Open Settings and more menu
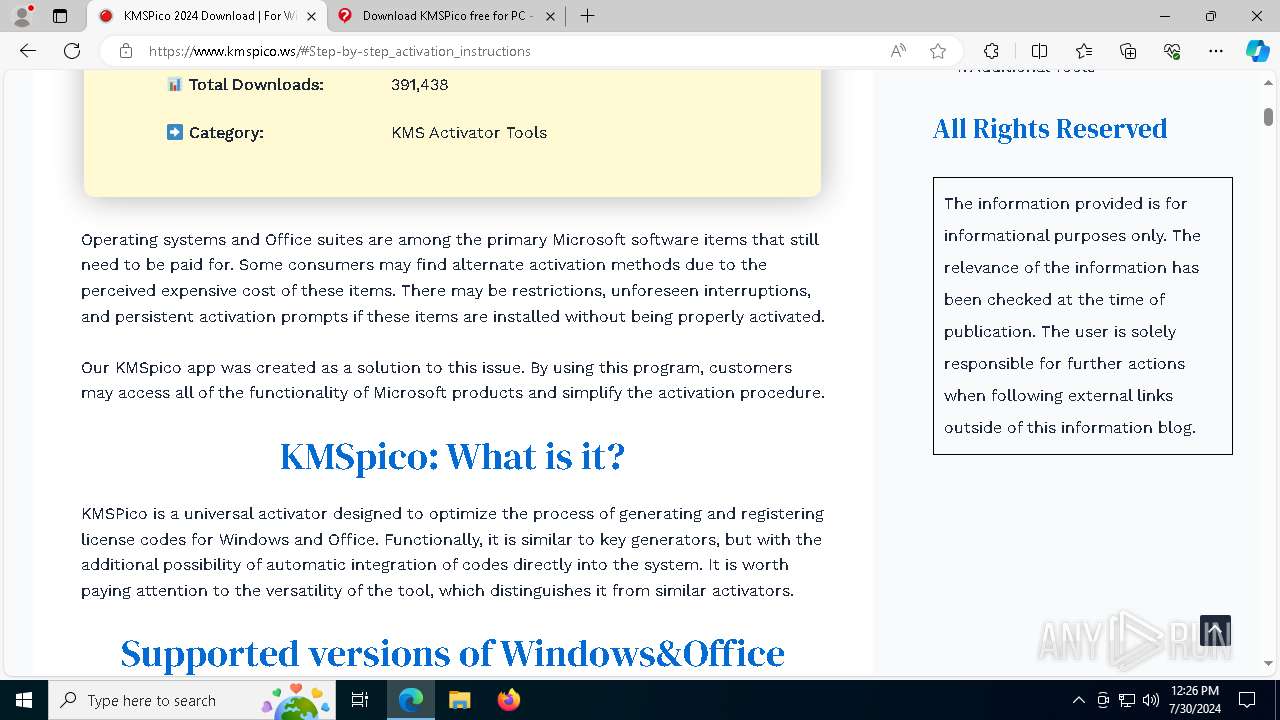The height and width of the screenshot is (720, 1280). (x=1216, y=51)
